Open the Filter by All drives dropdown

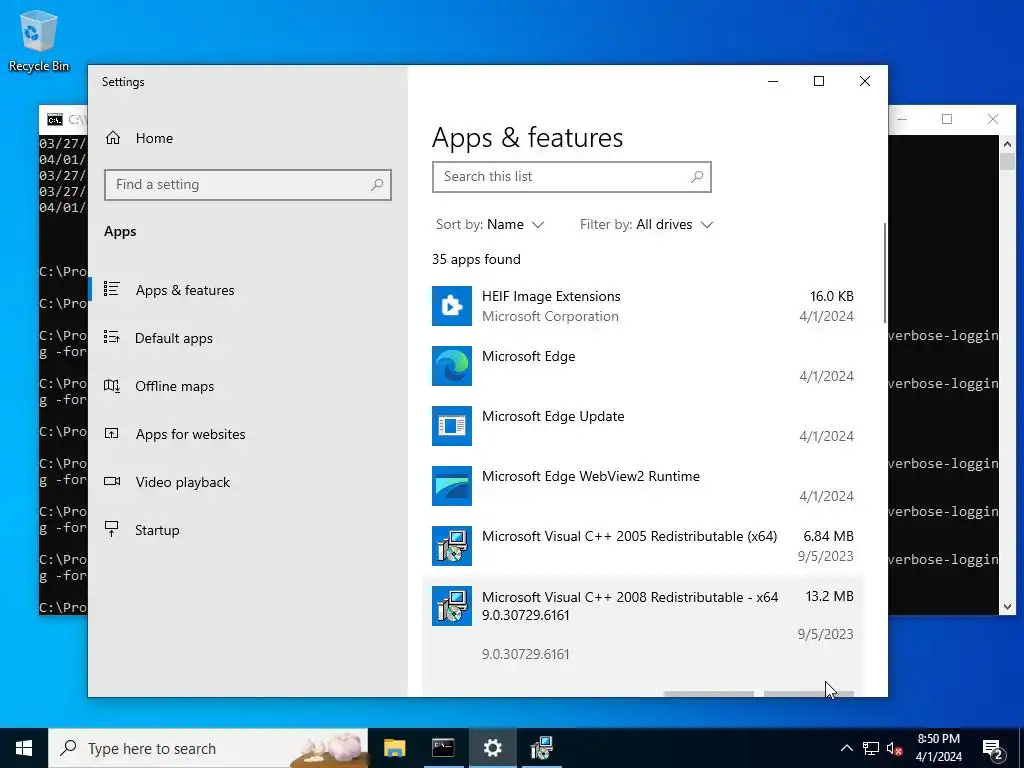click(x=646, y=225)
